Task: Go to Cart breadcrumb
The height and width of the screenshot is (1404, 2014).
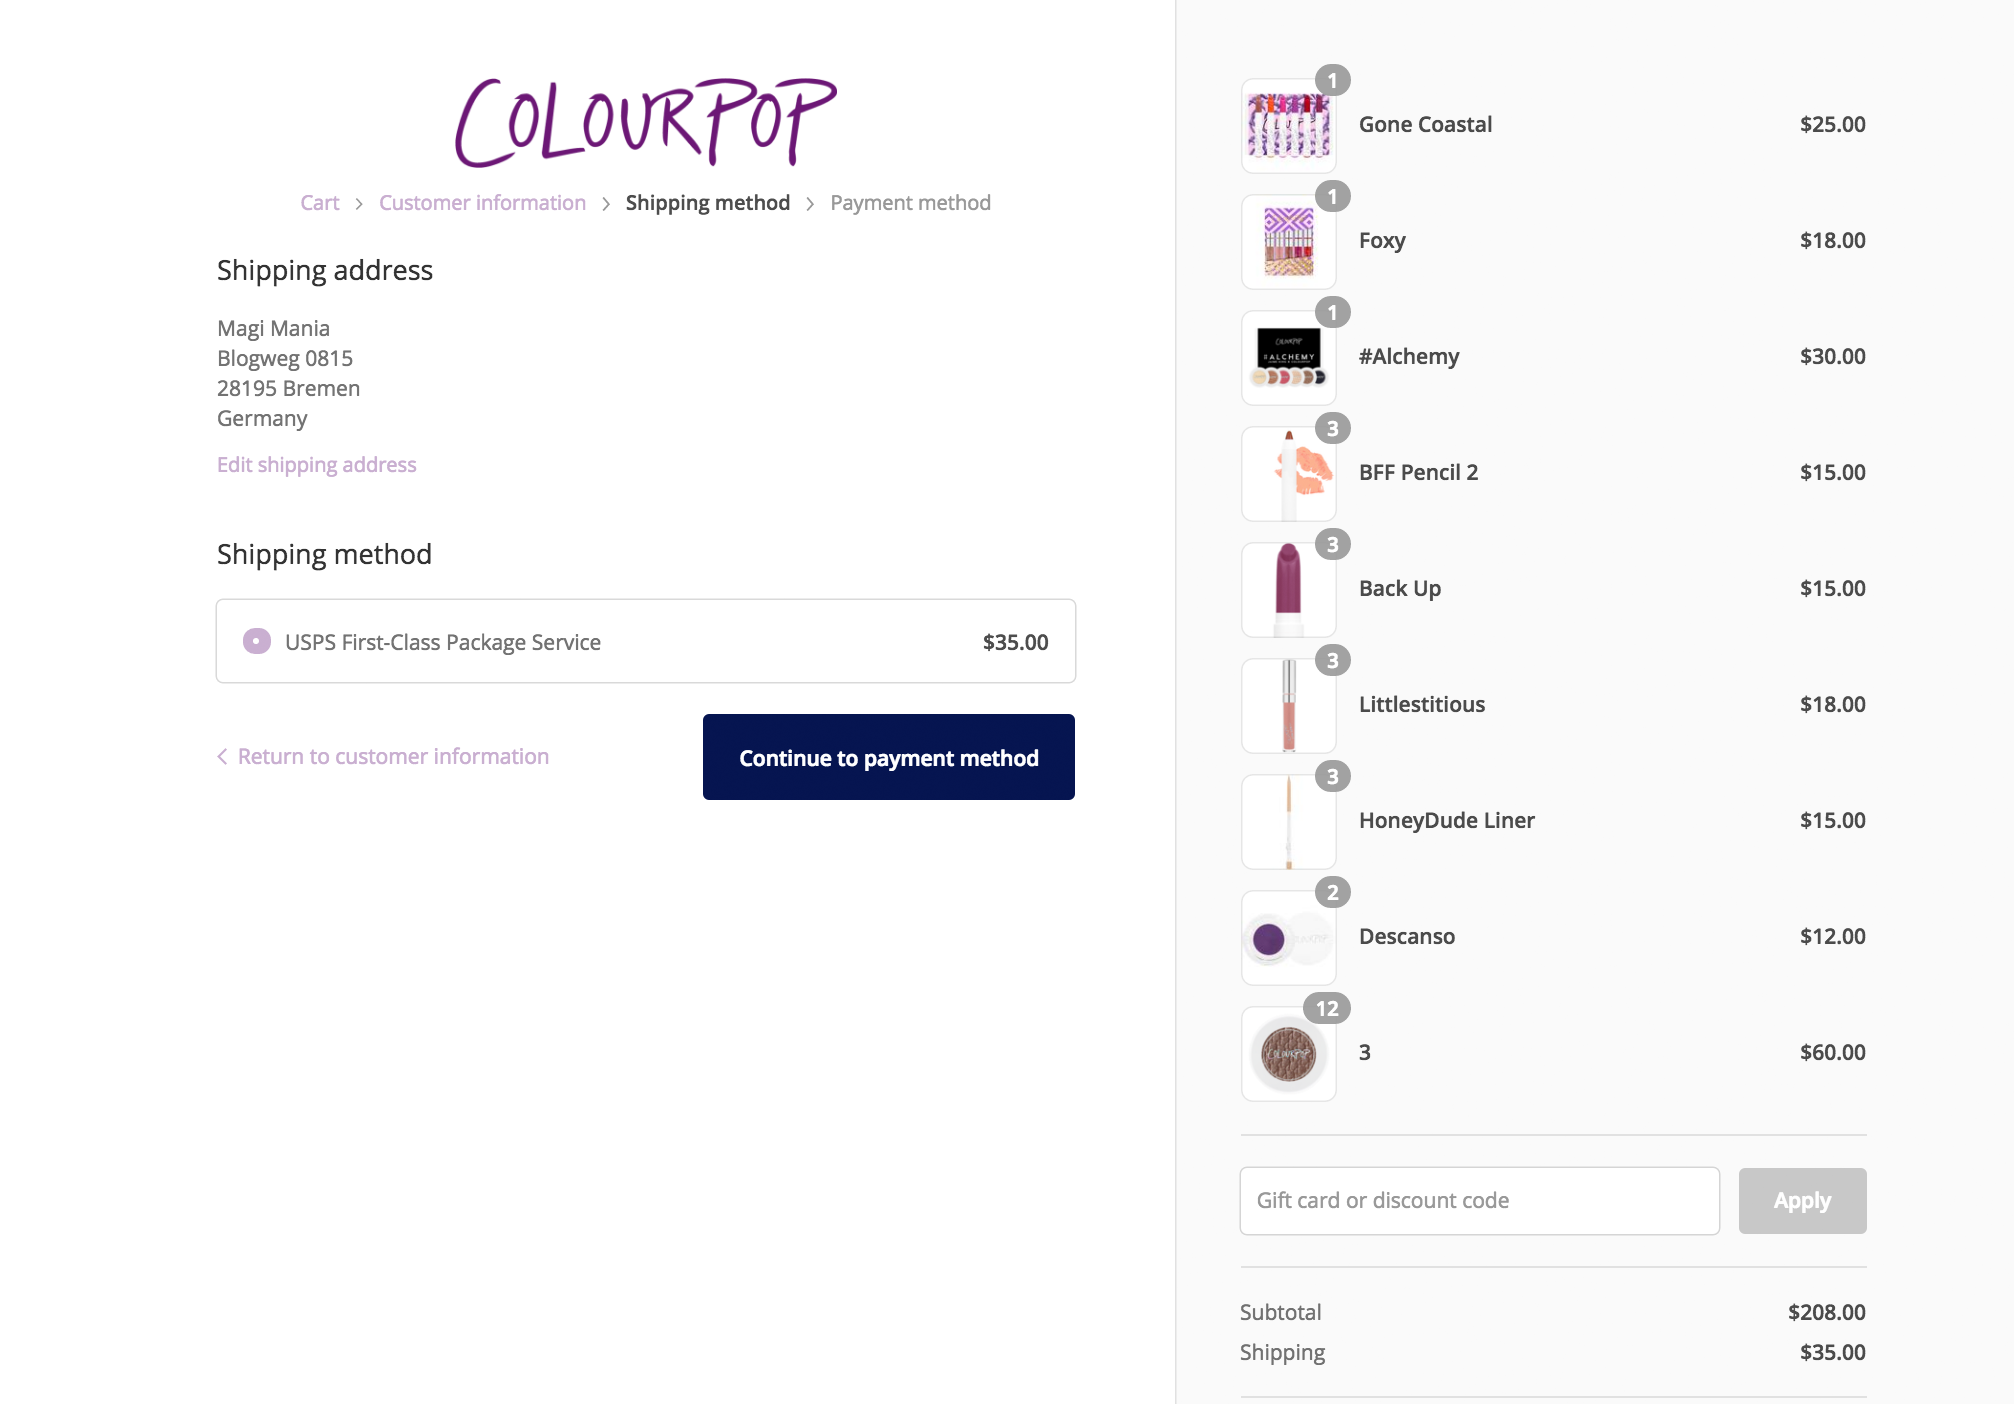Action: point(320,203)
